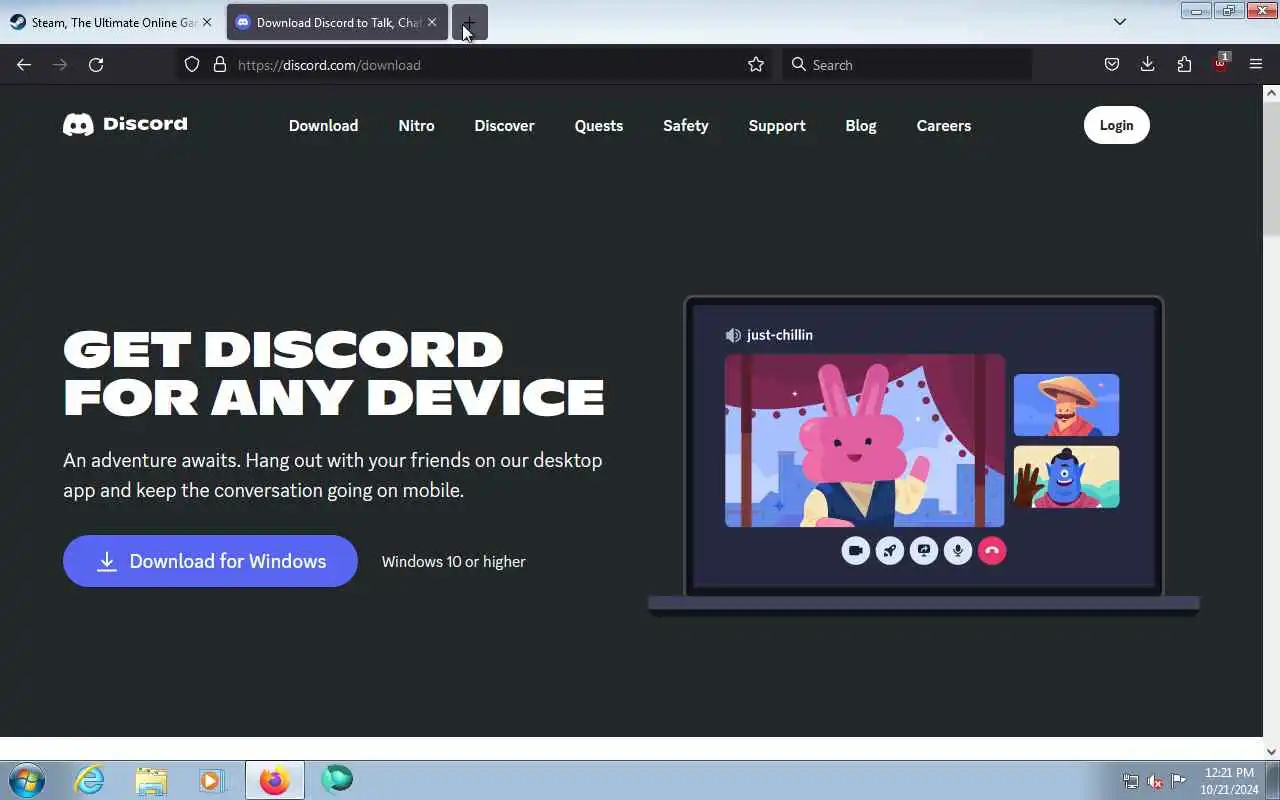Click Firefox icon on taskbar

tap(274, 780)
